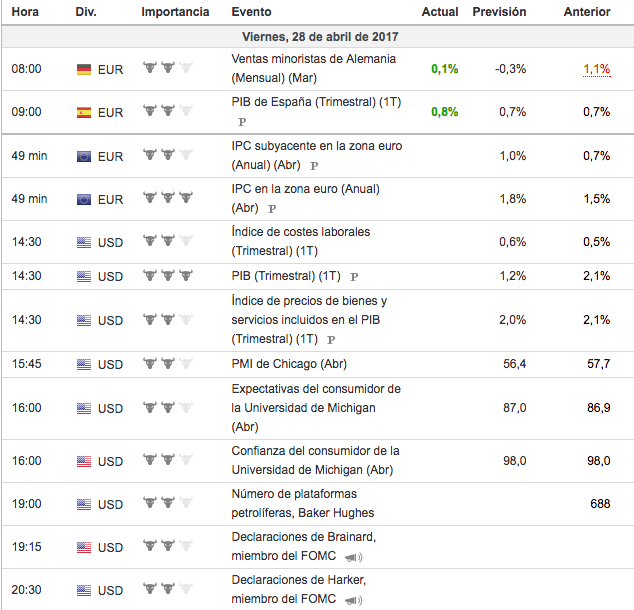Click speaker icon beside Harker's FOMC remarks
Screen dimensions: 634x610
click(354, 600)
